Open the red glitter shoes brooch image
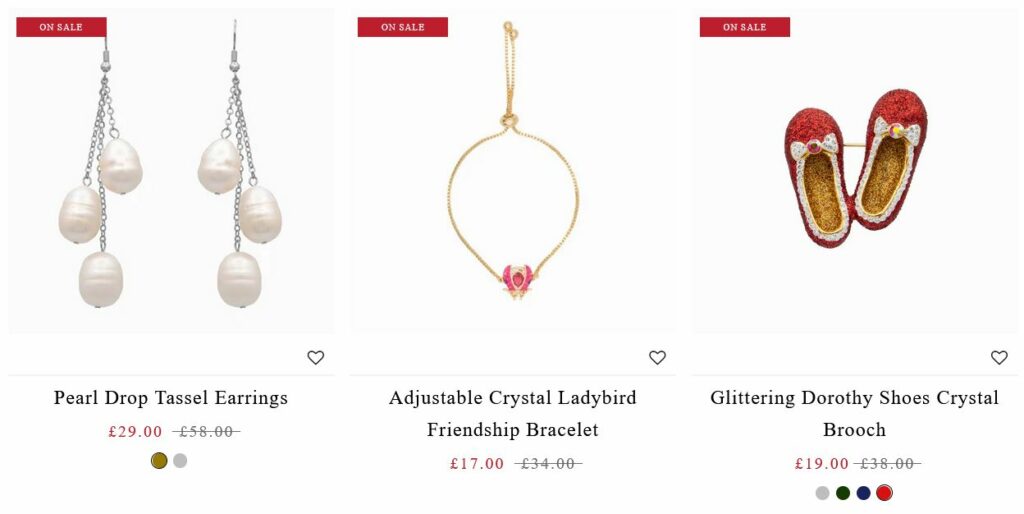This screenshot has height=514, width=1024. coord(855,171)
